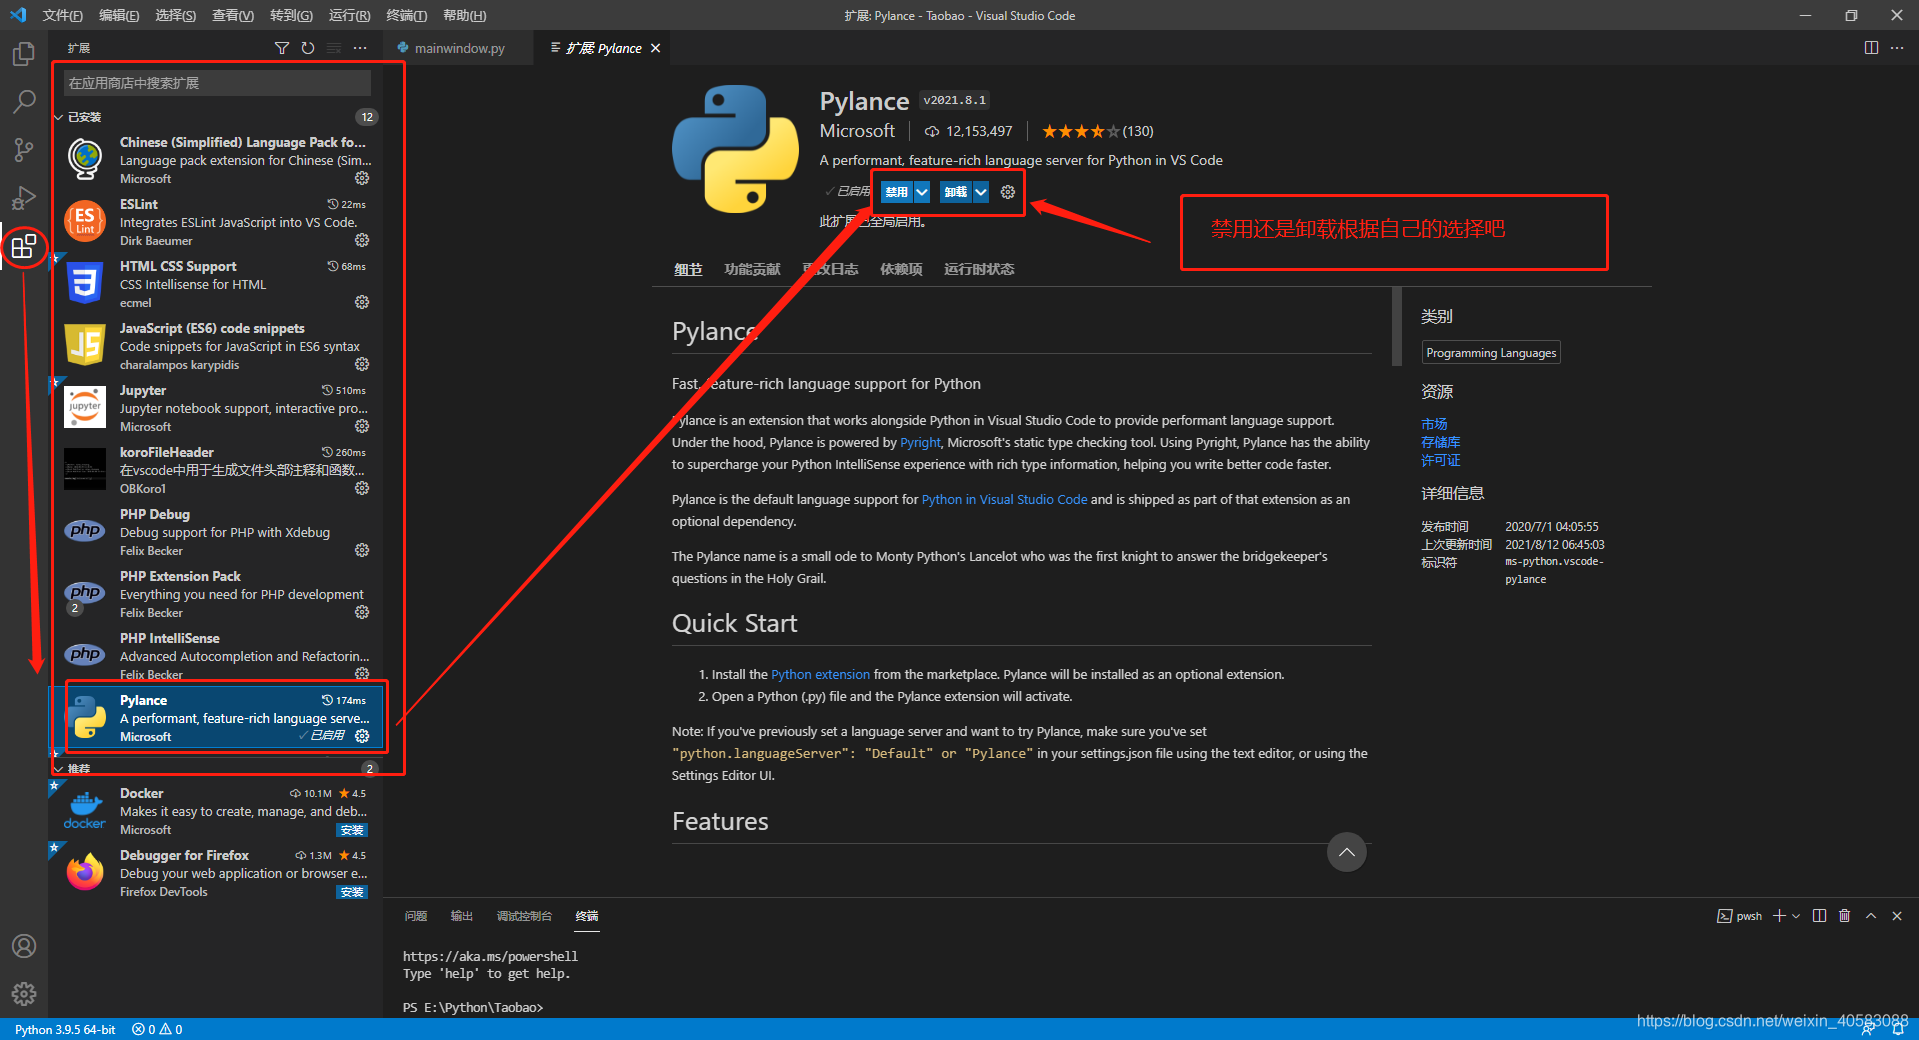Open a new terminal with the plus icon

(x=1778, y=915)
